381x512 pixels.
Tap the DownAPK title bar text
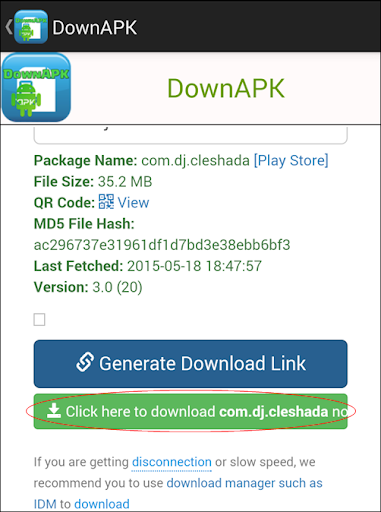coord(95,27)
